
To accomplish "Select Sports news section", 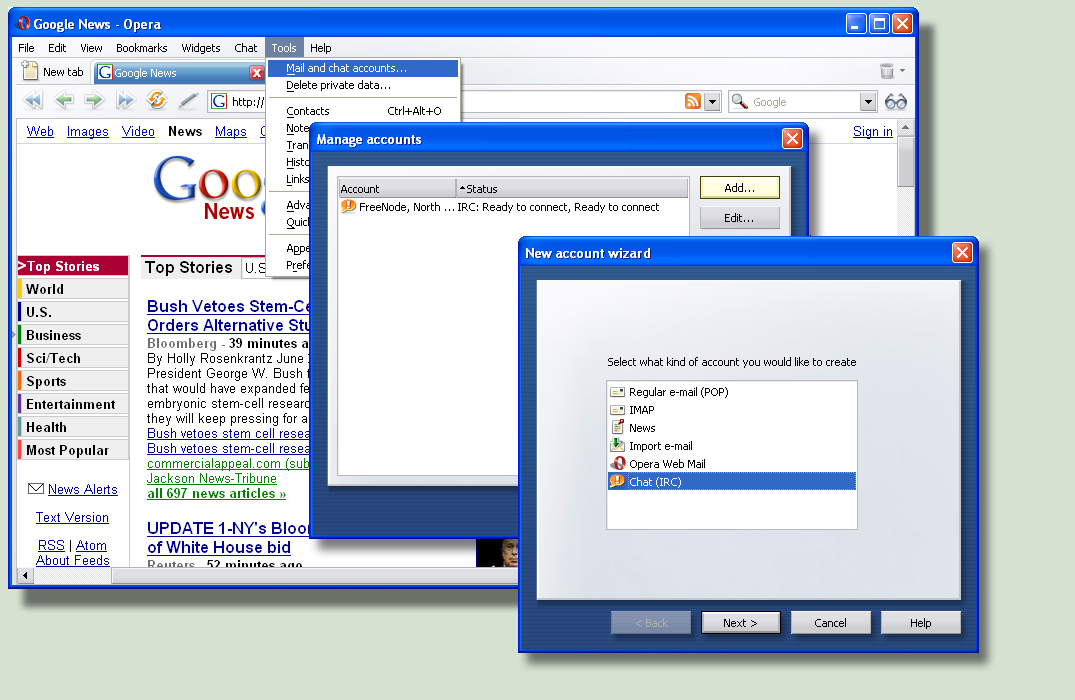I will [x=73, y=381].
